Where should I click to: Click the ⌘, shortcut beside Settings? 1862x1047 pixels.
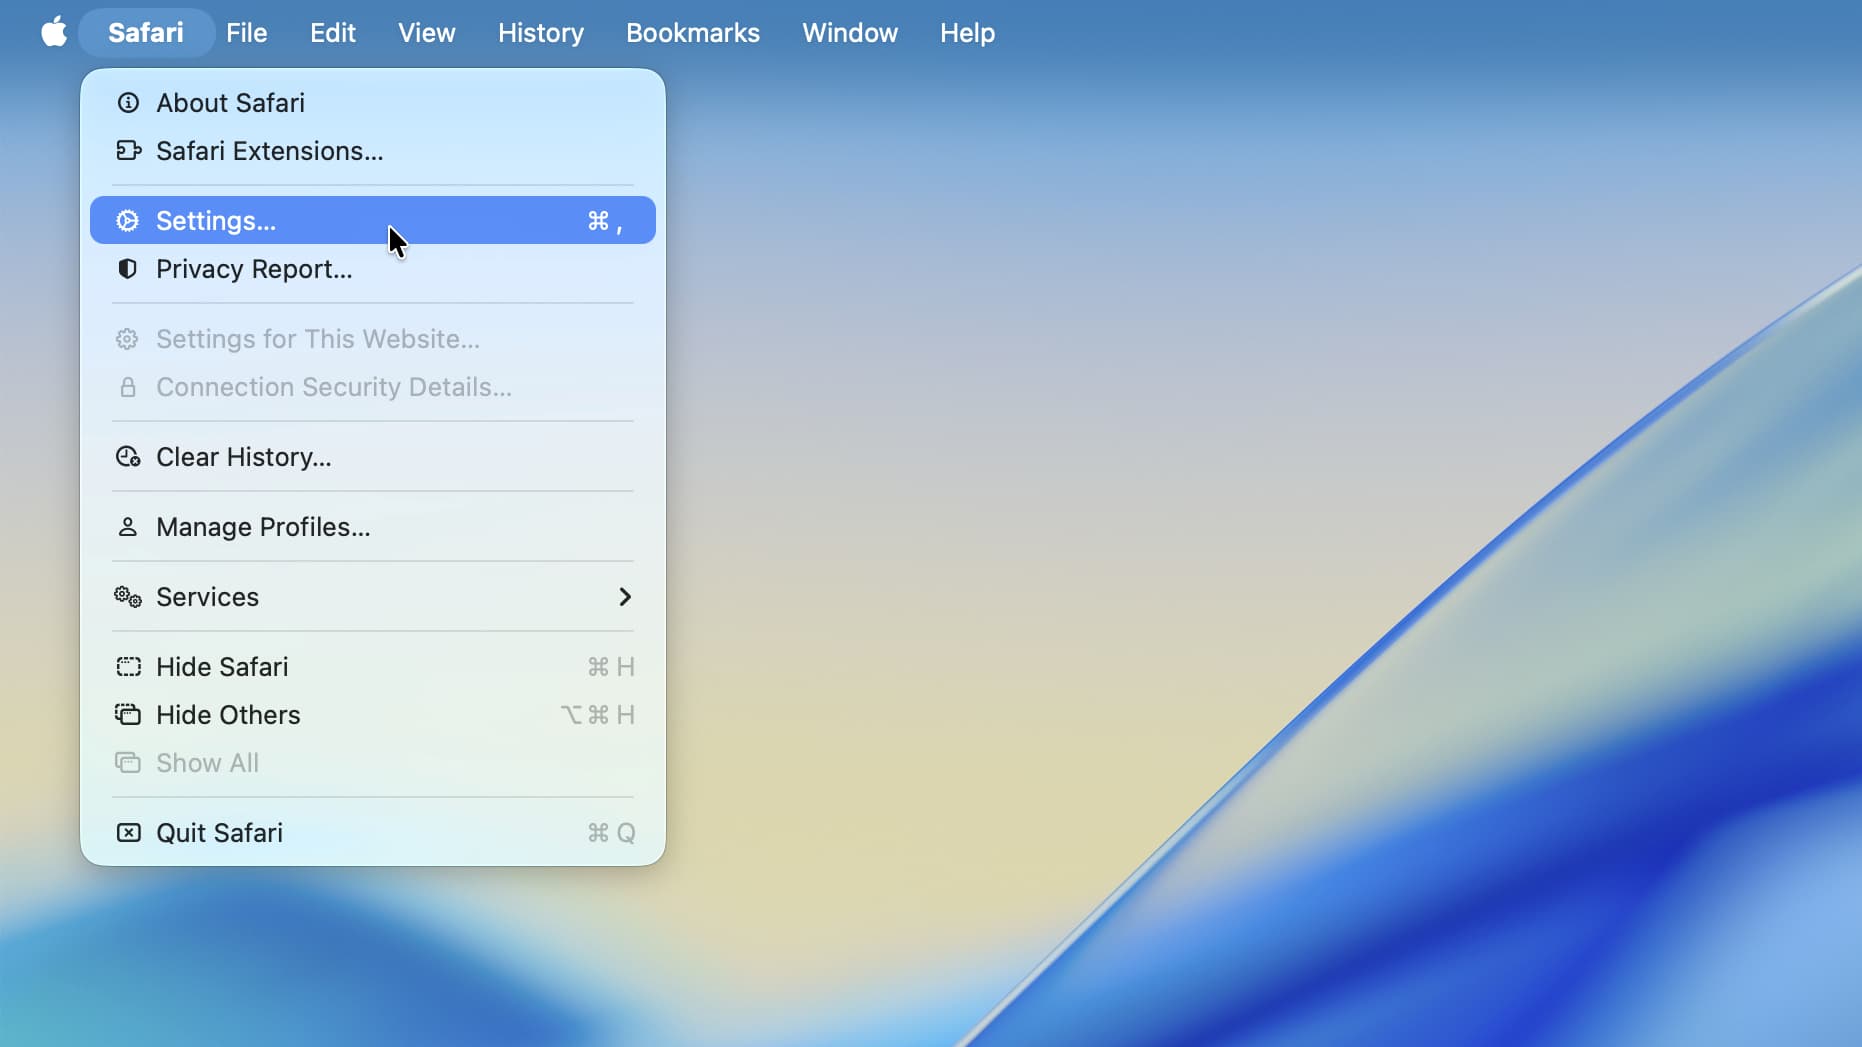click(605, 221)
